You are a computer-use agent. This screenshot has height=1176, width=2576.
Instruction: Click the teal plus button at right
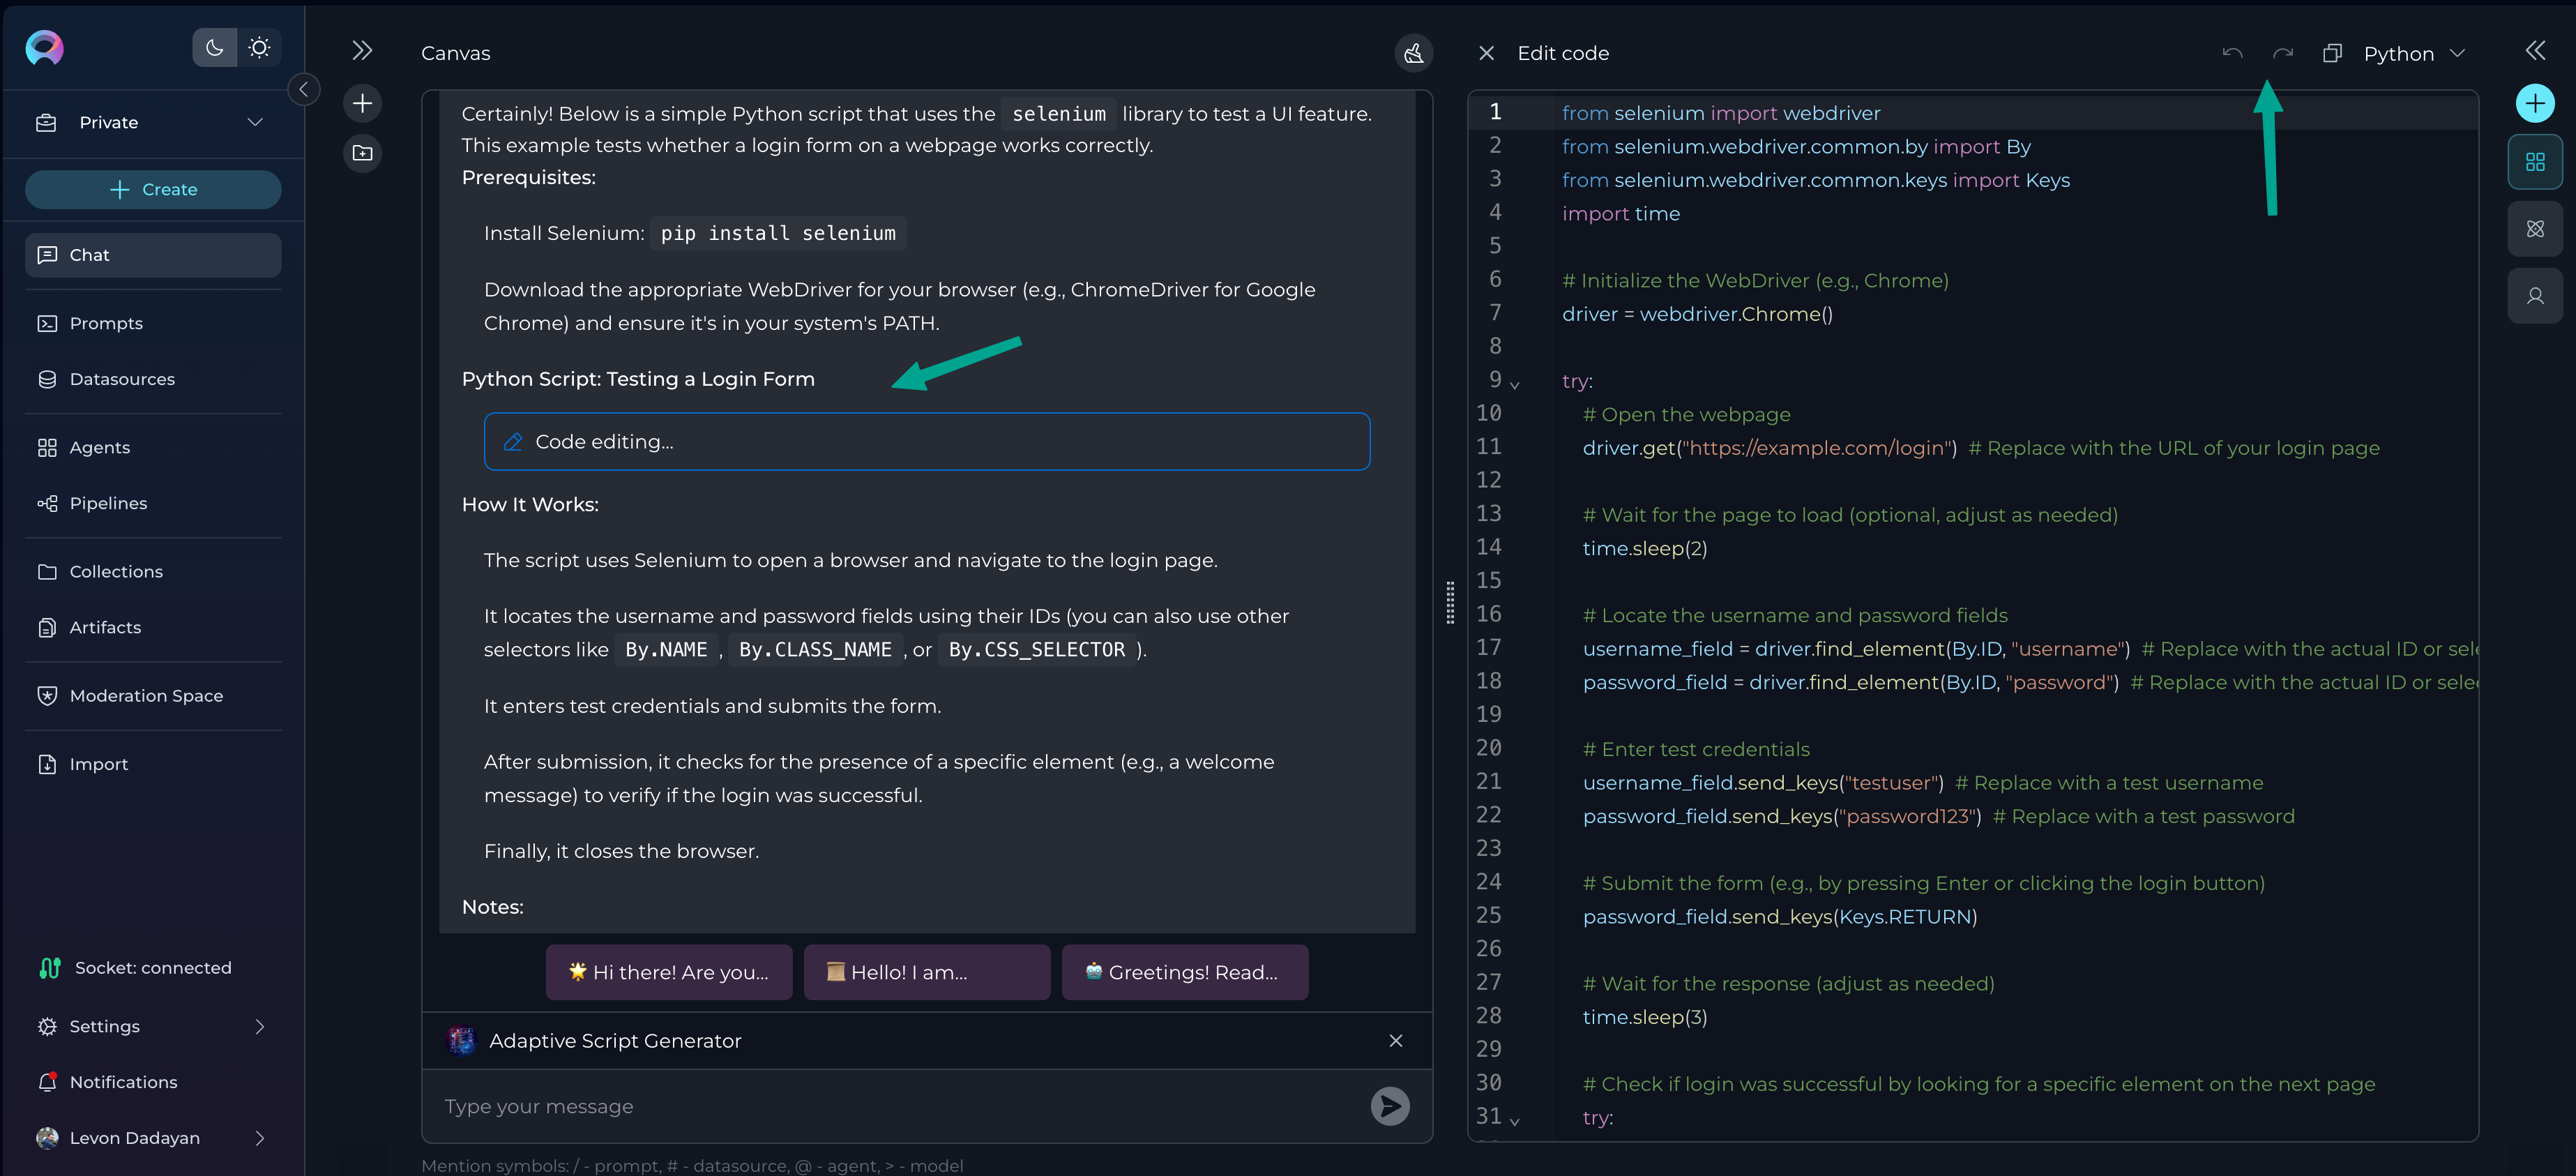coord(2534,103)
